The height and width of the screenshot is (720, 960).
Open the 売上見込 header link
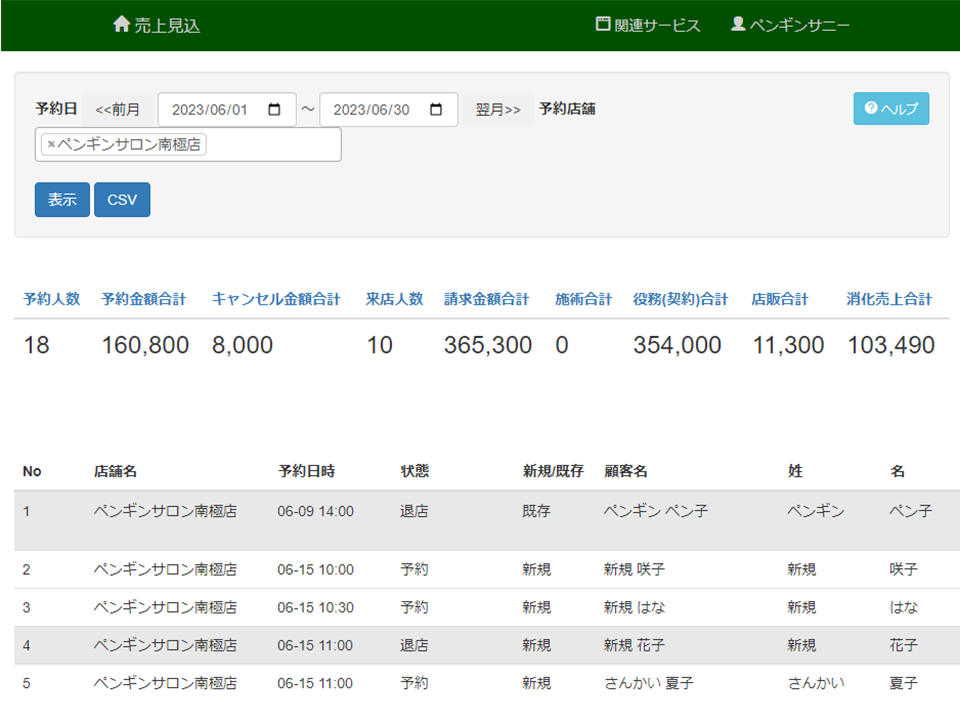click(x=157, y=25)
